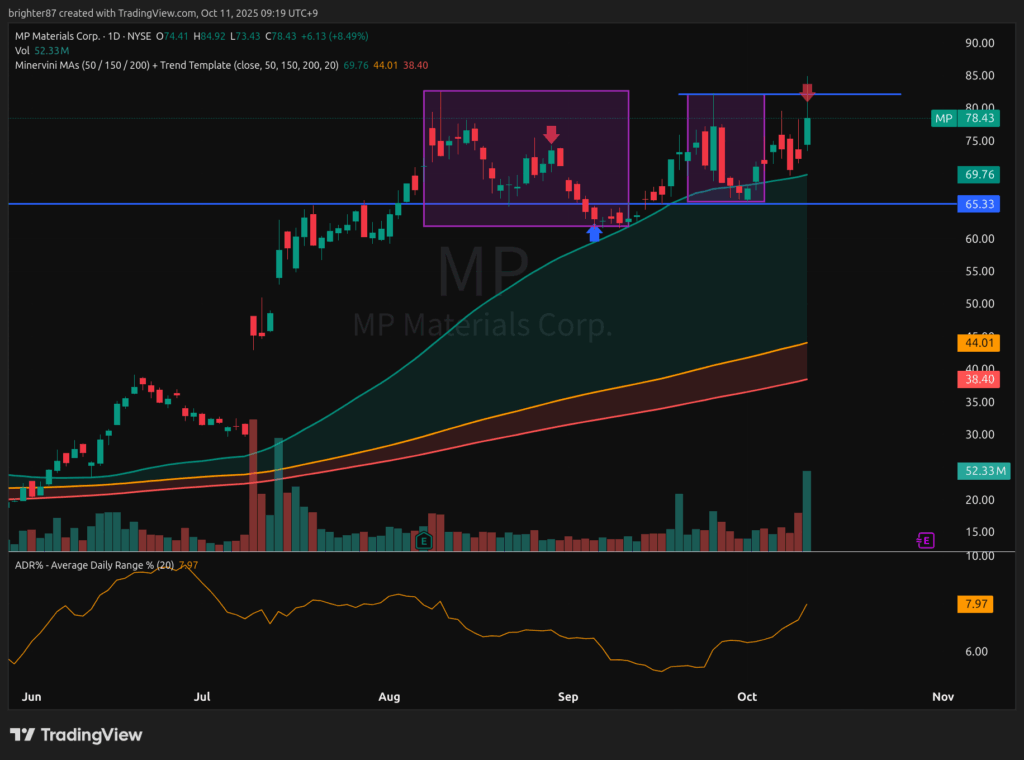
Task: Click the Oct label on time axis
Action: 746,696
